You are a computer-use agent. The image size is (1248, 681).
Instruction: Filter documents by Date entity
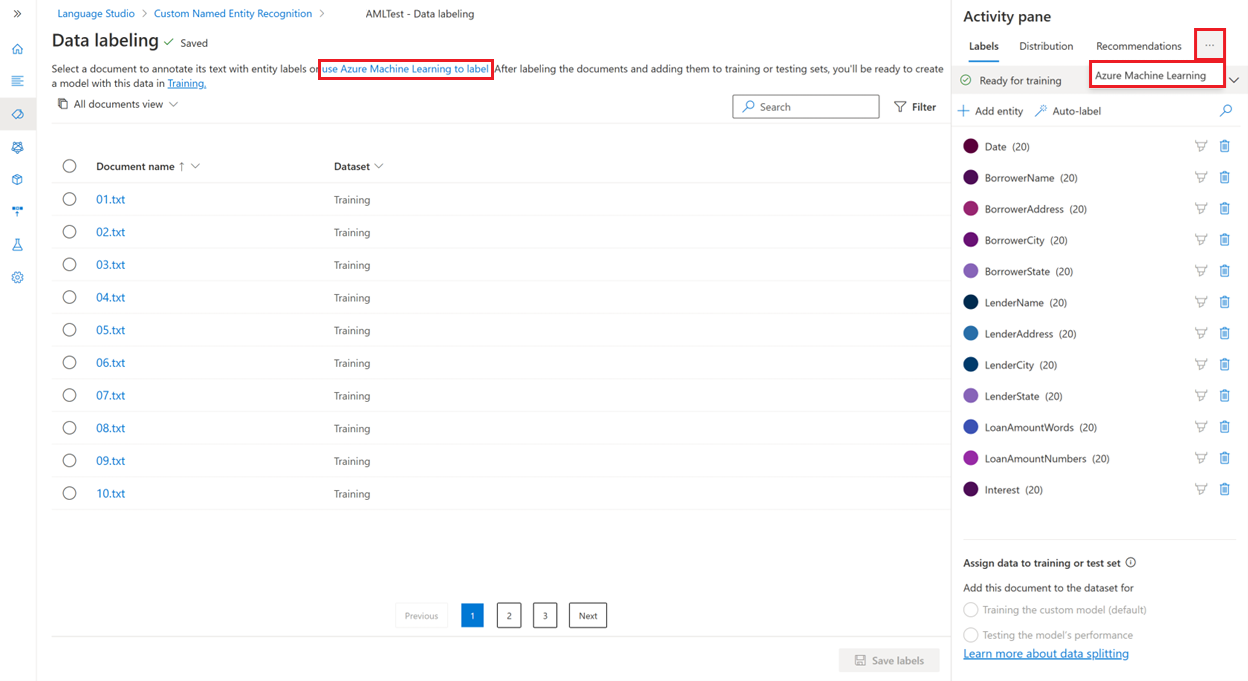[x=1201, y=146]
